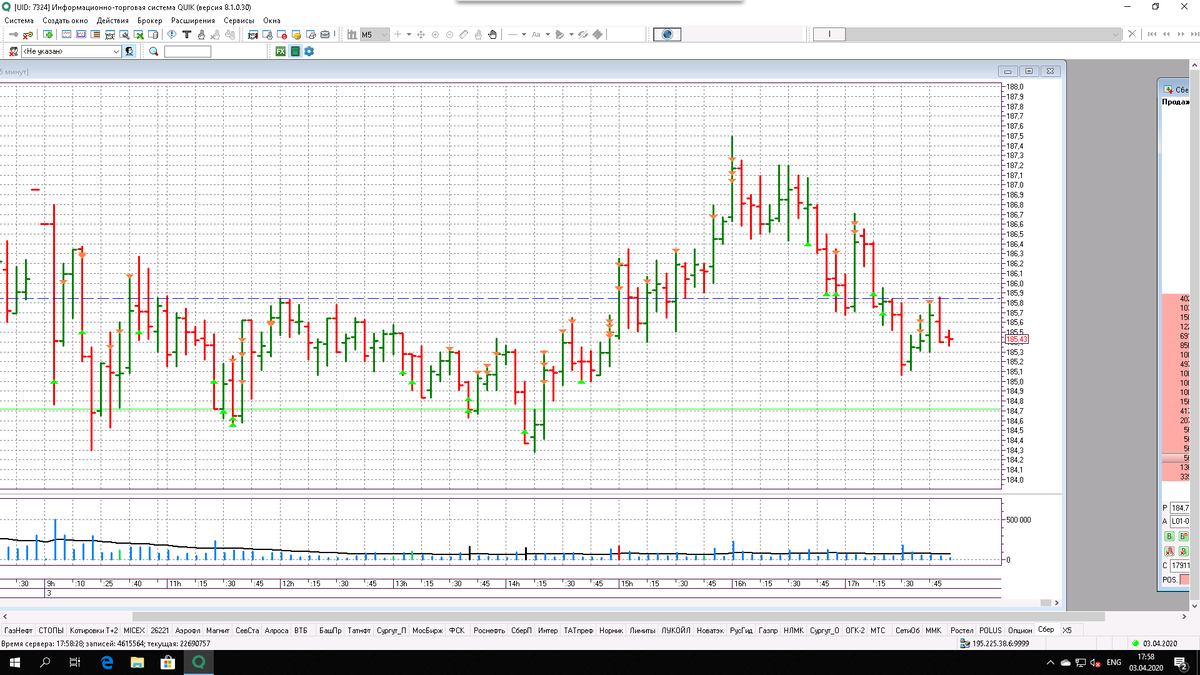Click the envelope messages icon in toolbar

coord(325,34)
